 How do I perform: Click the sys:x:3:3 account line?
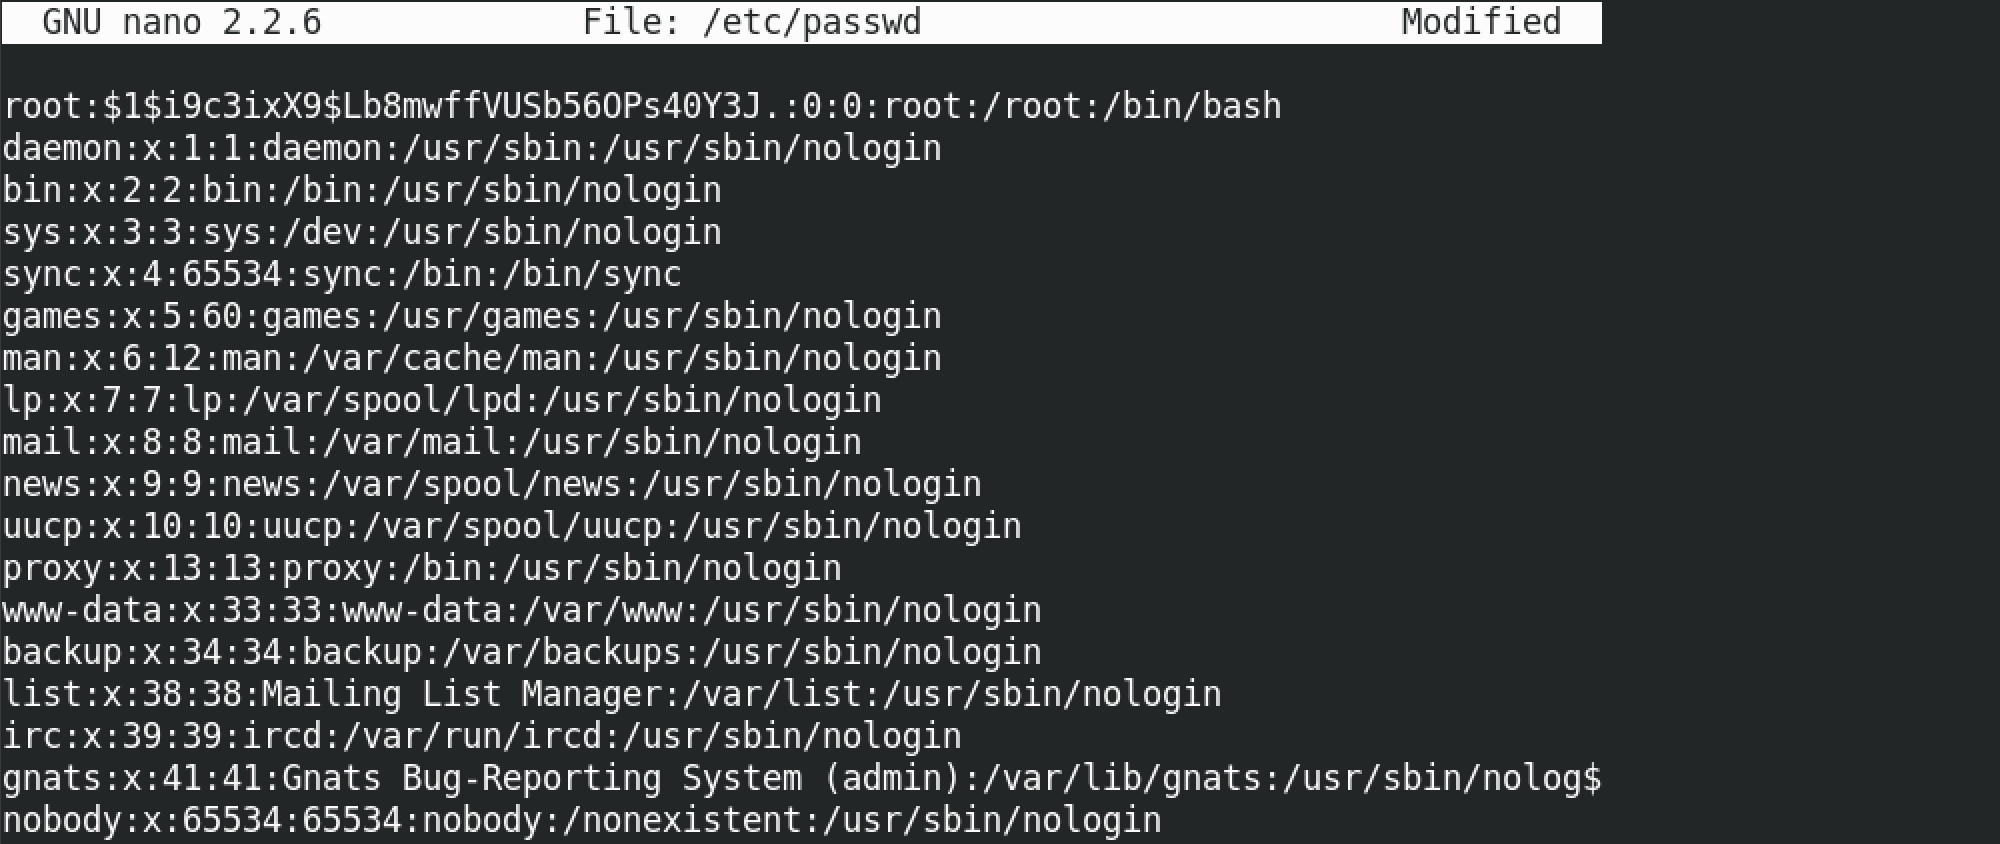[362, 232]
